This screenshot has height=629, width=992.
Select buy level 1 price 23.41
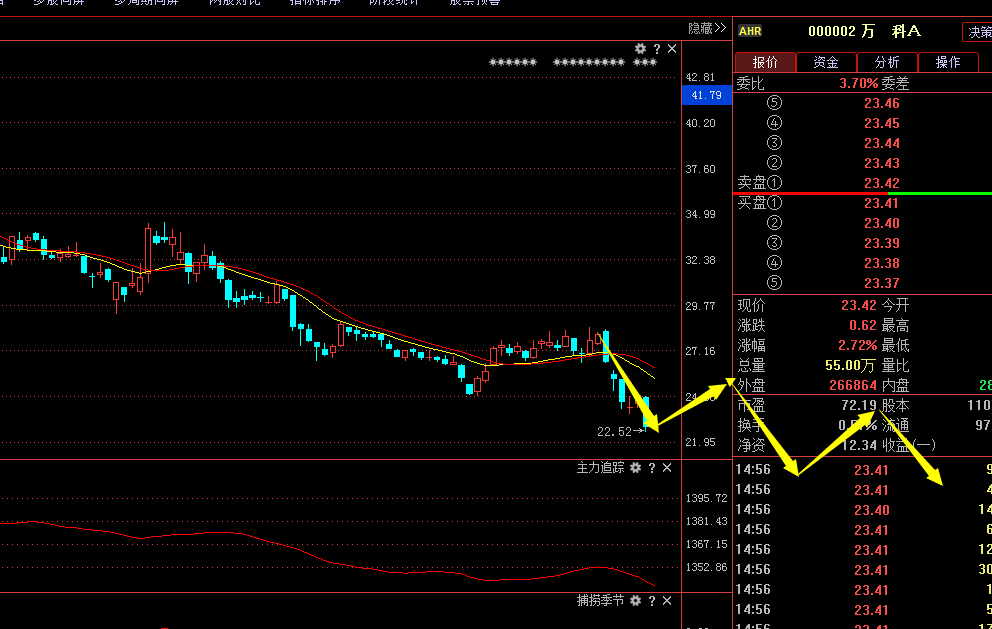click(881, 203)
